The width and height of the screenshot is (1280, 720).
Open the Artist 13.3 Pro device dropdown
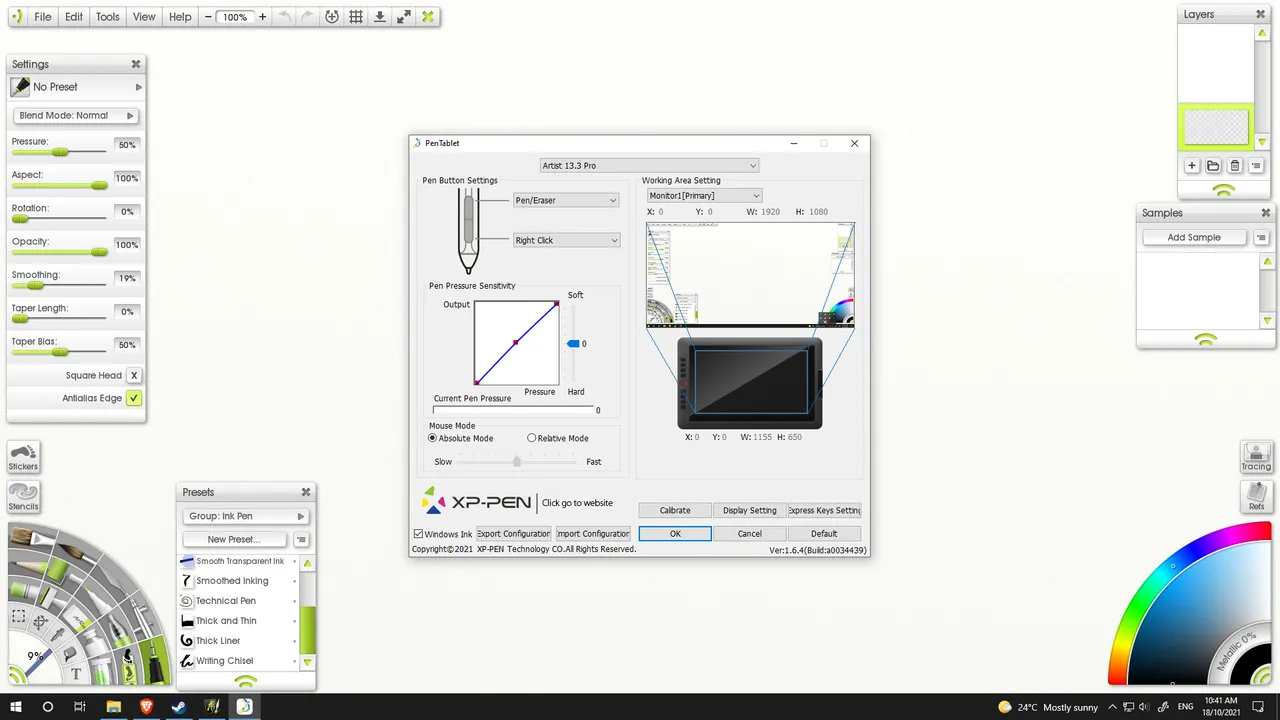[x=648, y=165]
